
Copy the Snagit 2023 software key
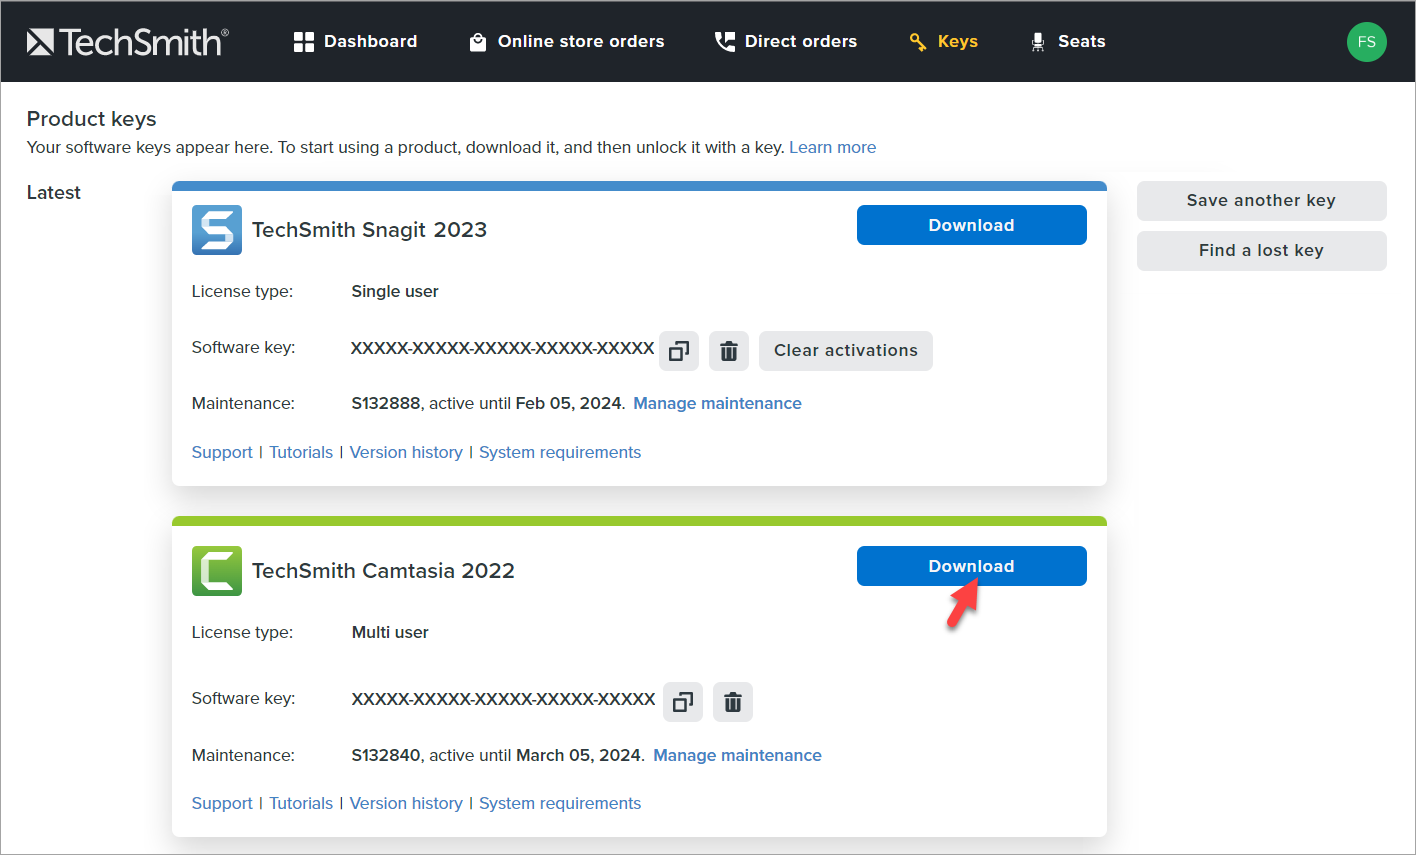click(679, 351)
